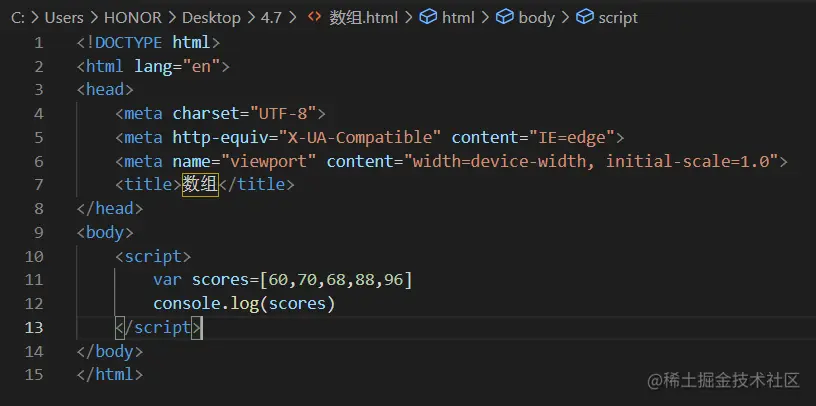Viewport: 816px width, 406px height.
Task: Click the closing body tag on line 14
Action: (110, 351)
